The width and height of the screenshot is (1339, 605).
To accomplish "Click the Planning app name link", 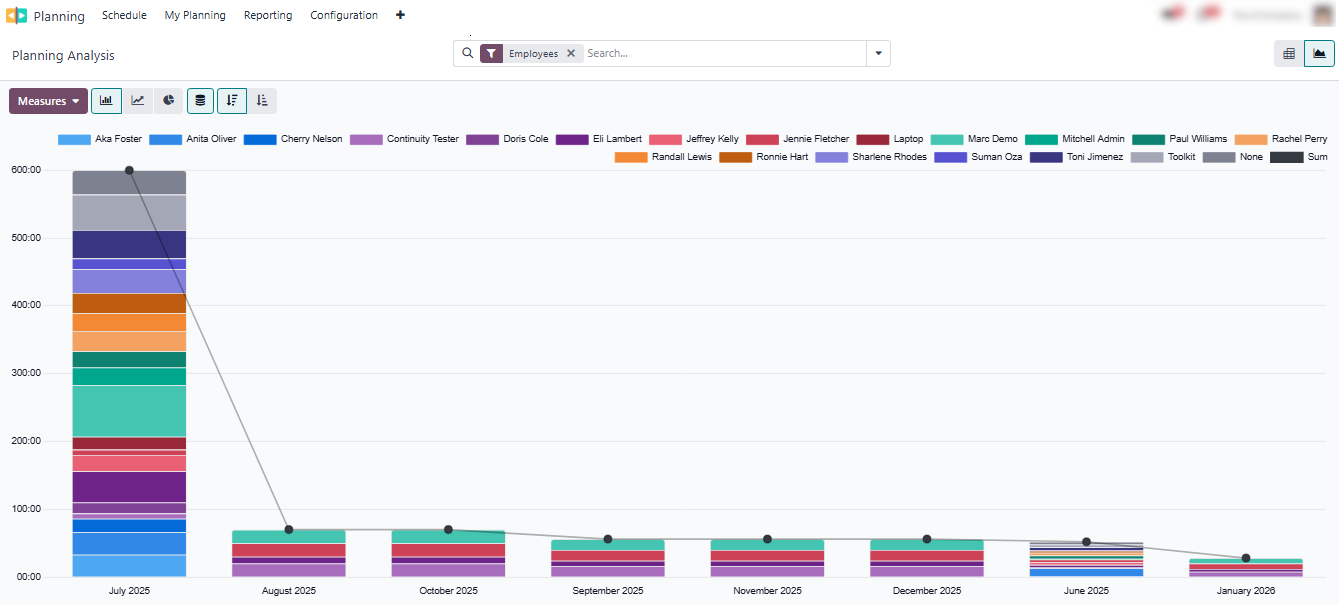I will (59, 16).
